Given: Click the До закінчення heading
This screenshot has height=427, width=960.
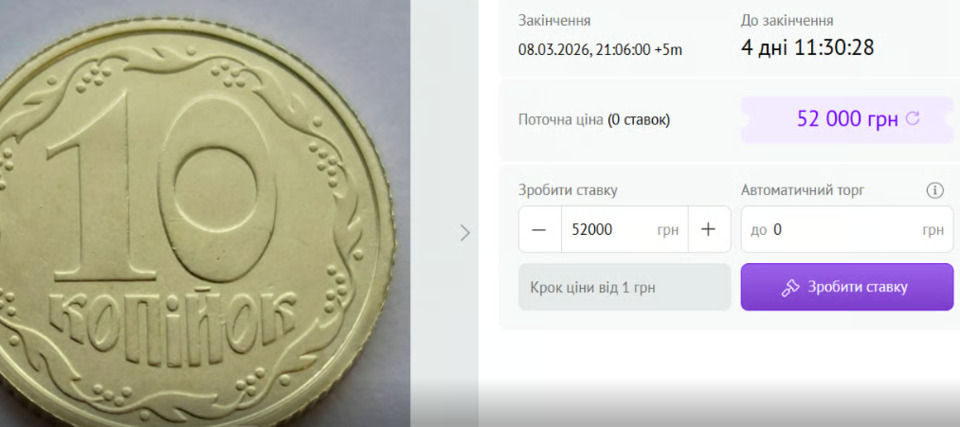Looking at the screenshot, I should tap(787, 21).
